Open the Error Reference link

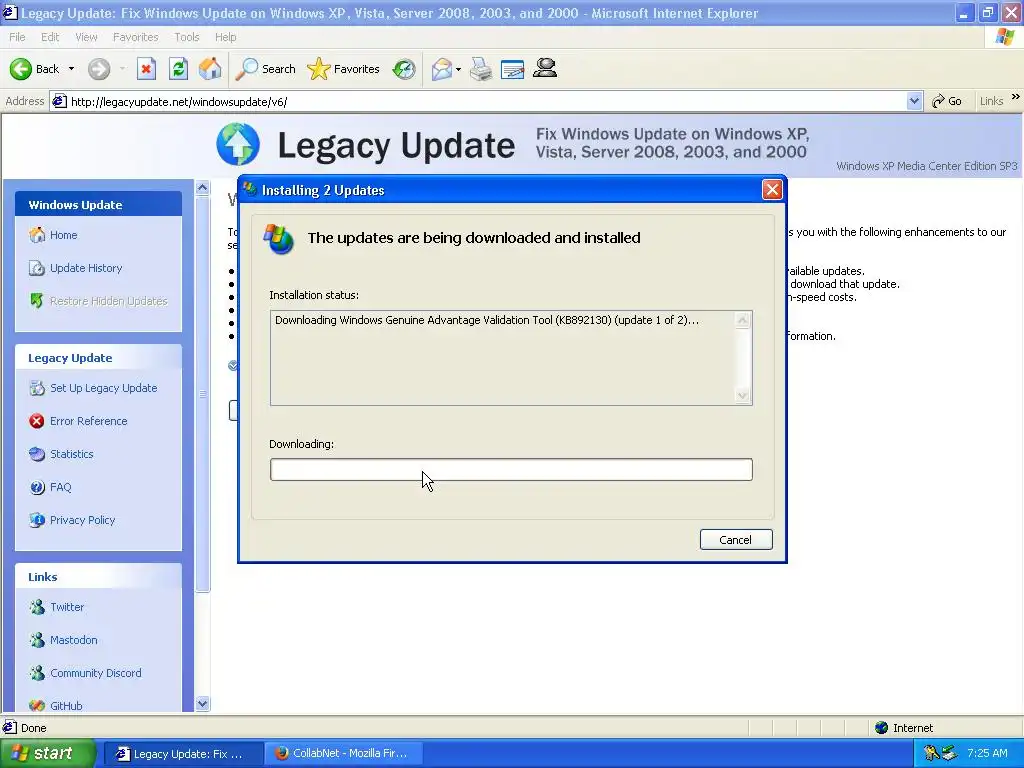[89, 421]
